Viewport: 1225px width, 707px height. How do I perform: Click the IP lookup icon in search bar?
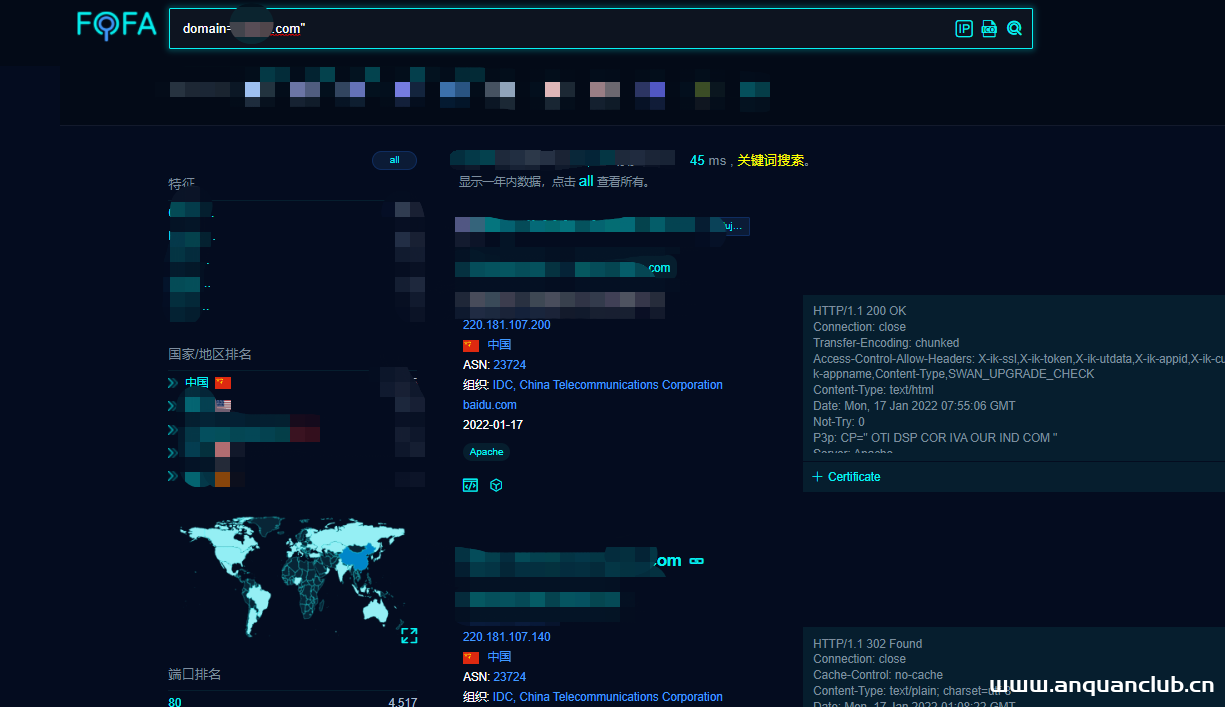pos(964,29)
